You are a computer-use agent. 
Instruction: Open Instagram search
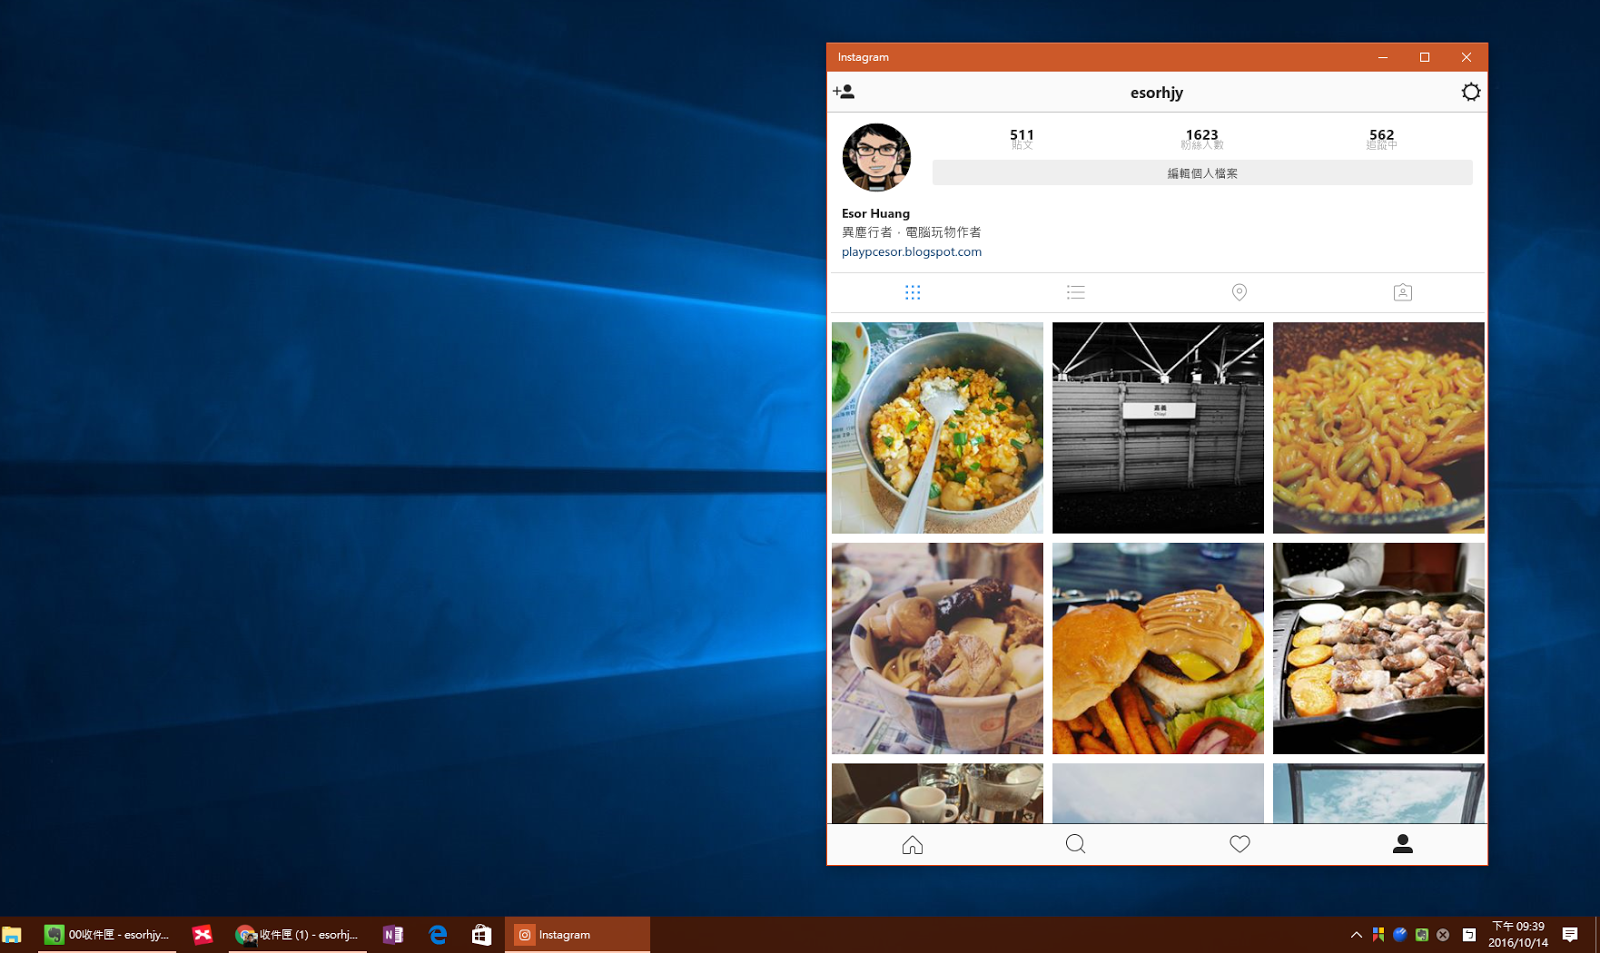tap(1076, 845)
